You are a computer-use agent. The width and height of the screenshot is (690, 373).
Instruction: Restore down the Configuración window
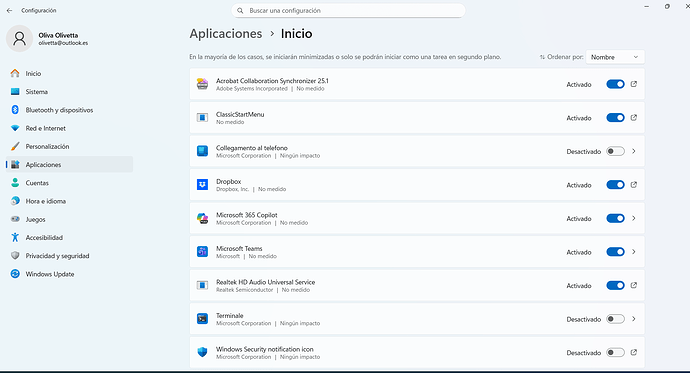[x=667, y=7]
